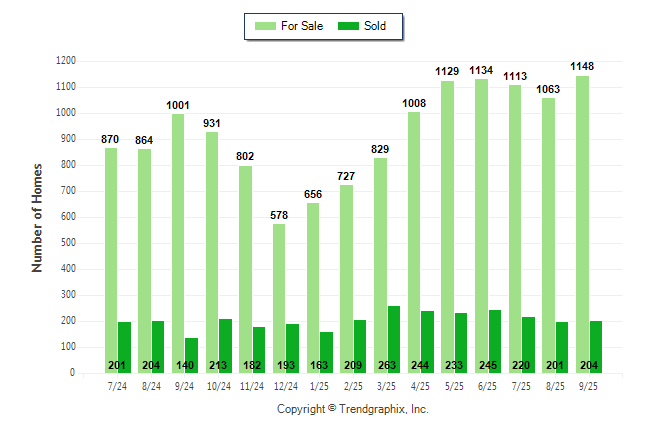Viewport: 646px width, 434px height.
Task: Click the Number of Homes axis title
Action: coord(37,217)
